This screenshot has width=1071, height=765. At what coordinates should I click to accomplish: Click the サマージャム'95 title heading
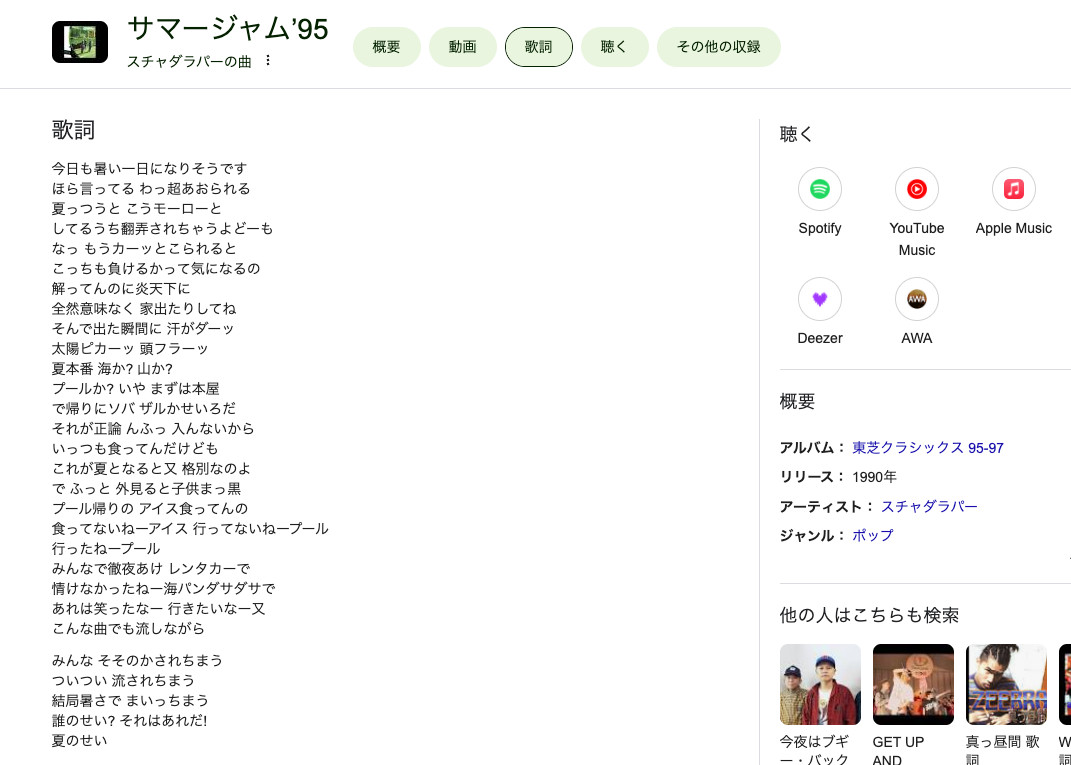(x=227, y=29)
